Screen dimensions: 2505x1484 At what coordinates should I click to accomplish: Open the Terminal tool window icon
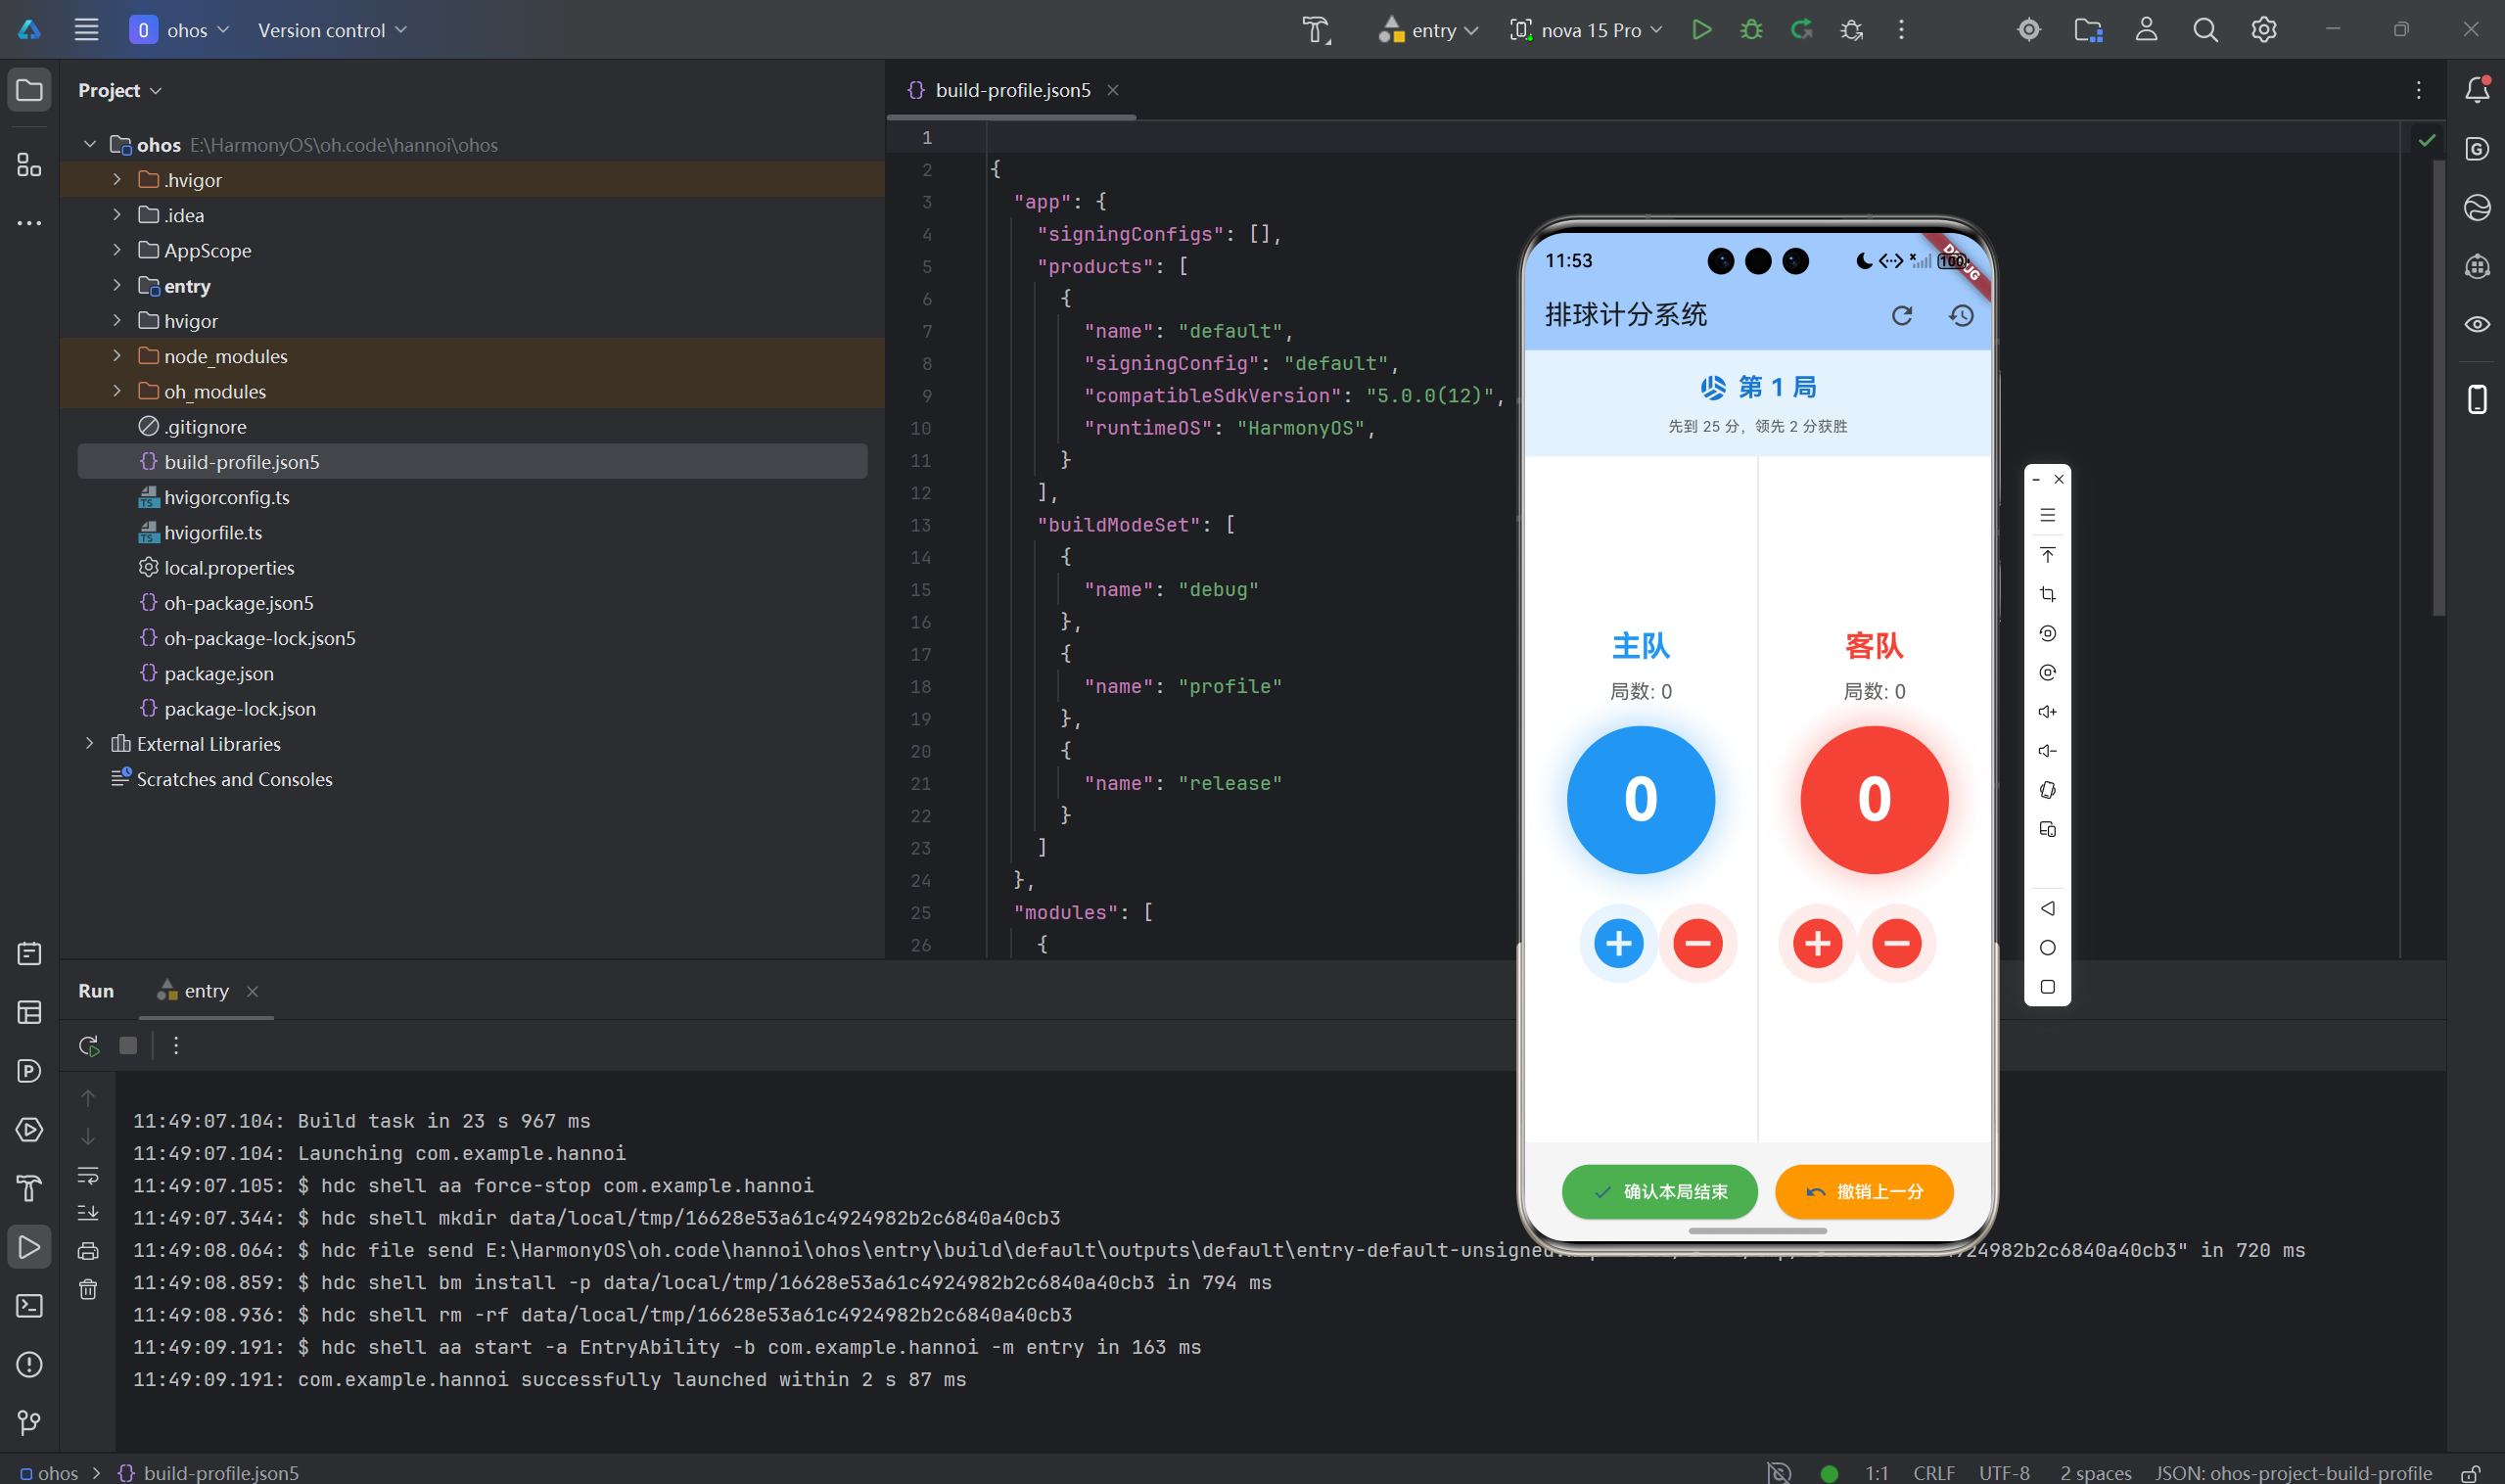coord(29,1306)
